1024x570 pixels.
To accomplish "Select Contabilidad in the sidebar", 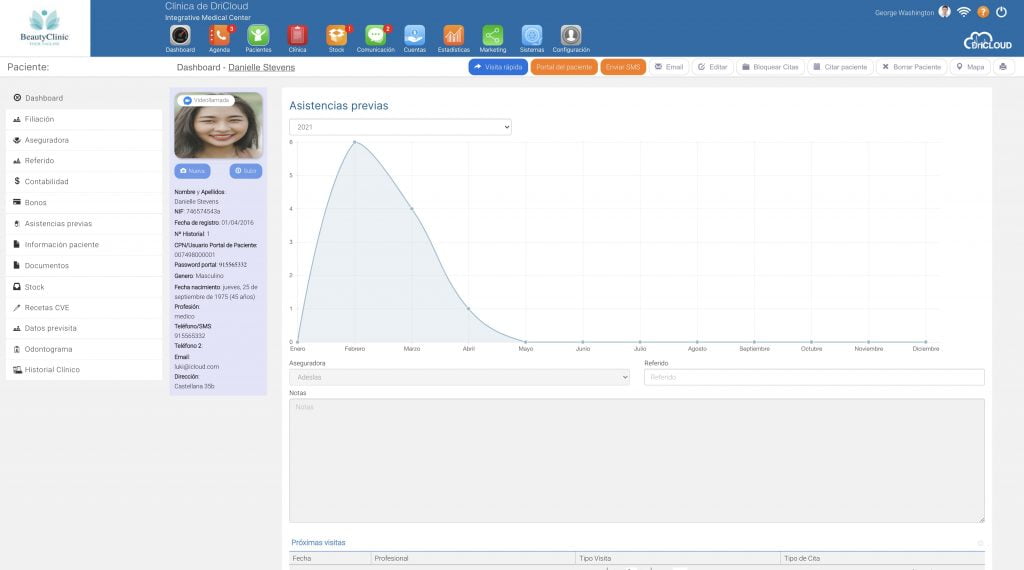I will (x=84, y=182).
